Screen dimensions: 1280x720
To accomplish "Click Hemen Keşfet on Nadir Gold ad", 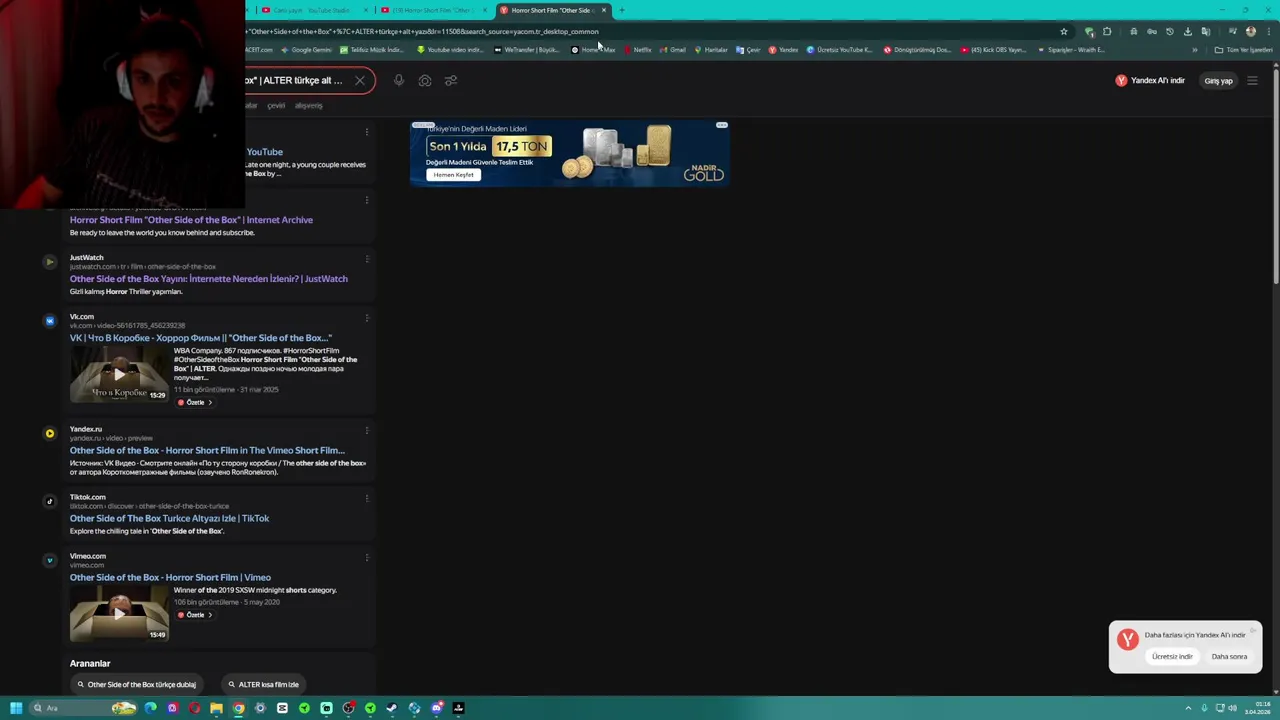I will [453, 175].
